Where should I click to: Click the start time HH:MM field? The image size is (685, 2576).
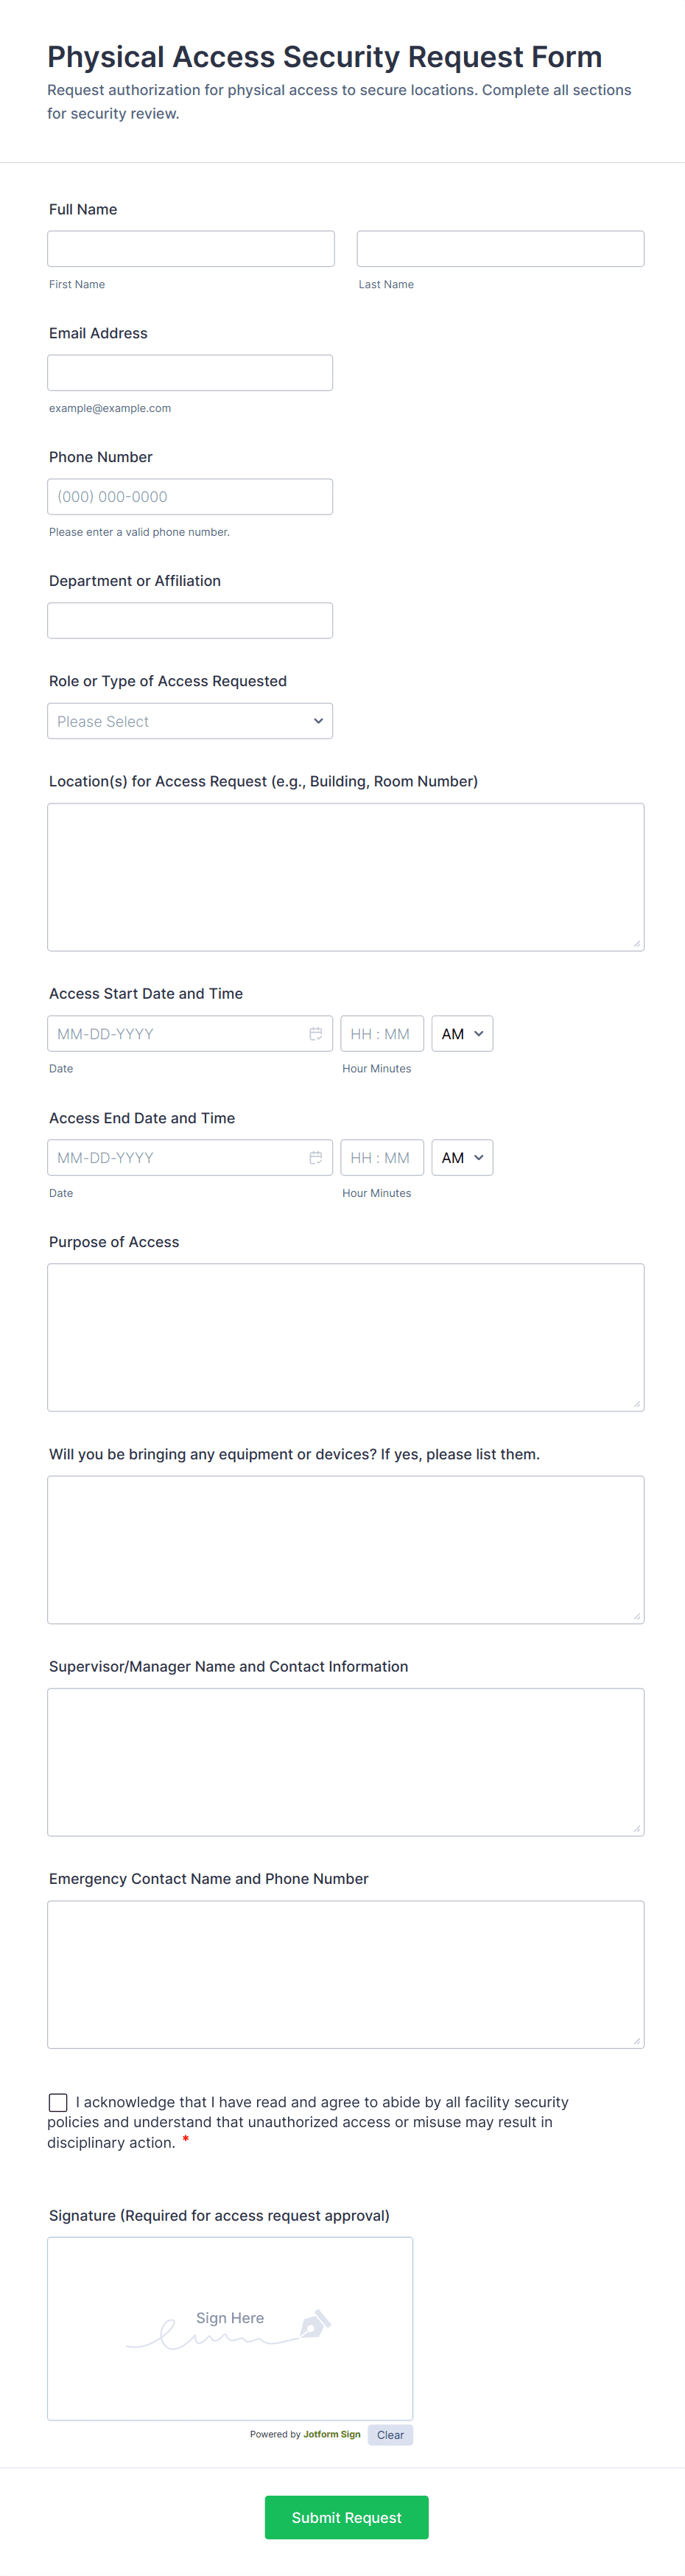(381, 1033)
